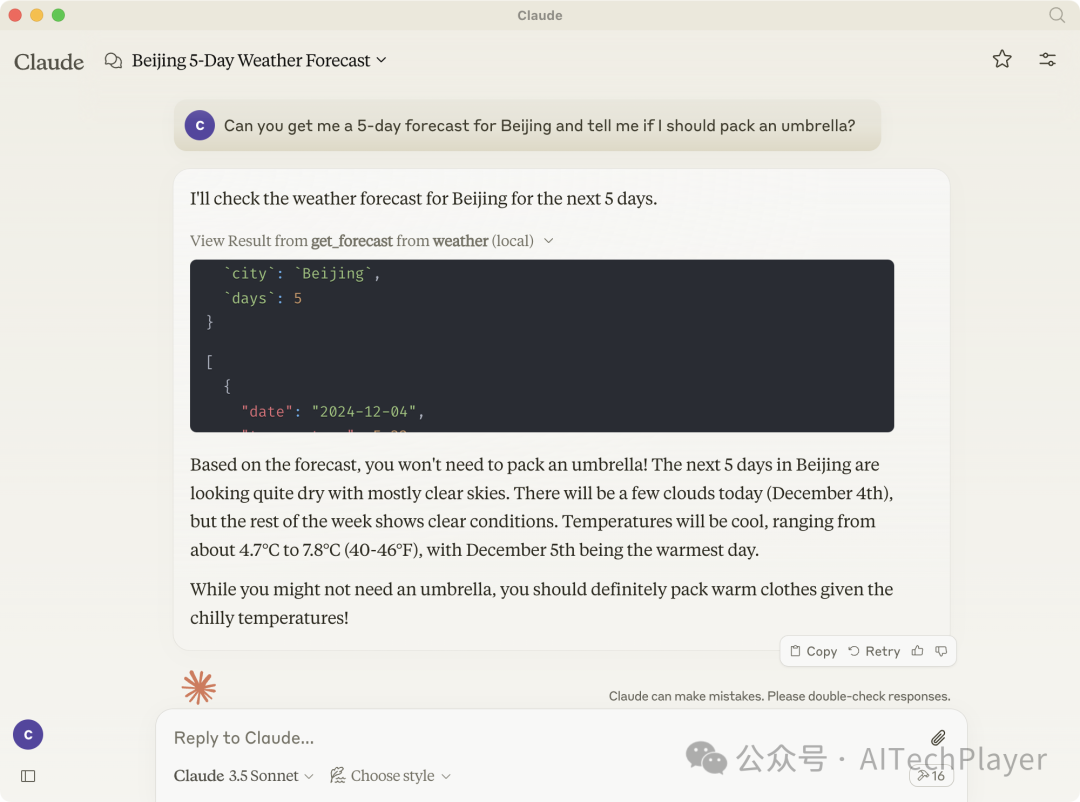Retry the response
Image resolution: width=1080 pixels, height=802 pixels.
874,651
